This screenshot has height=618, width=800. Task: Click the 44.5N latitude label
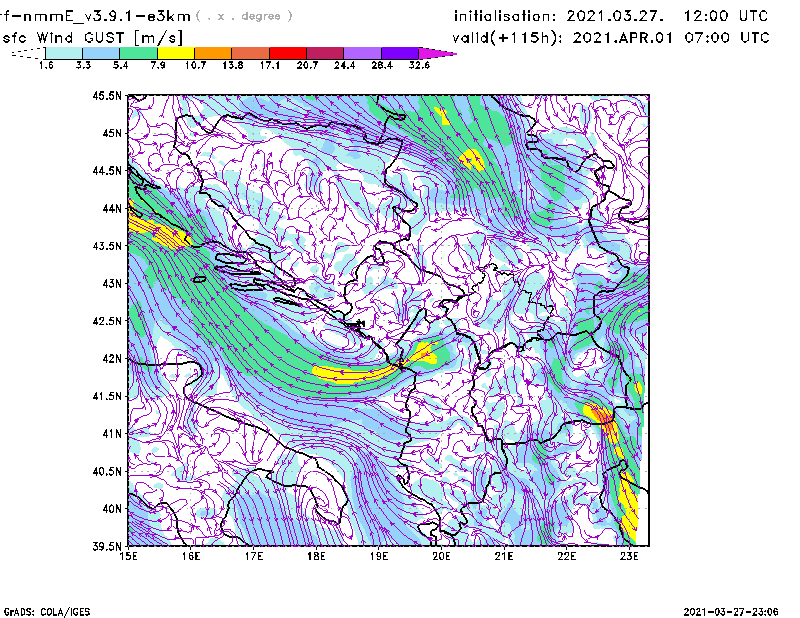point(108,170)
